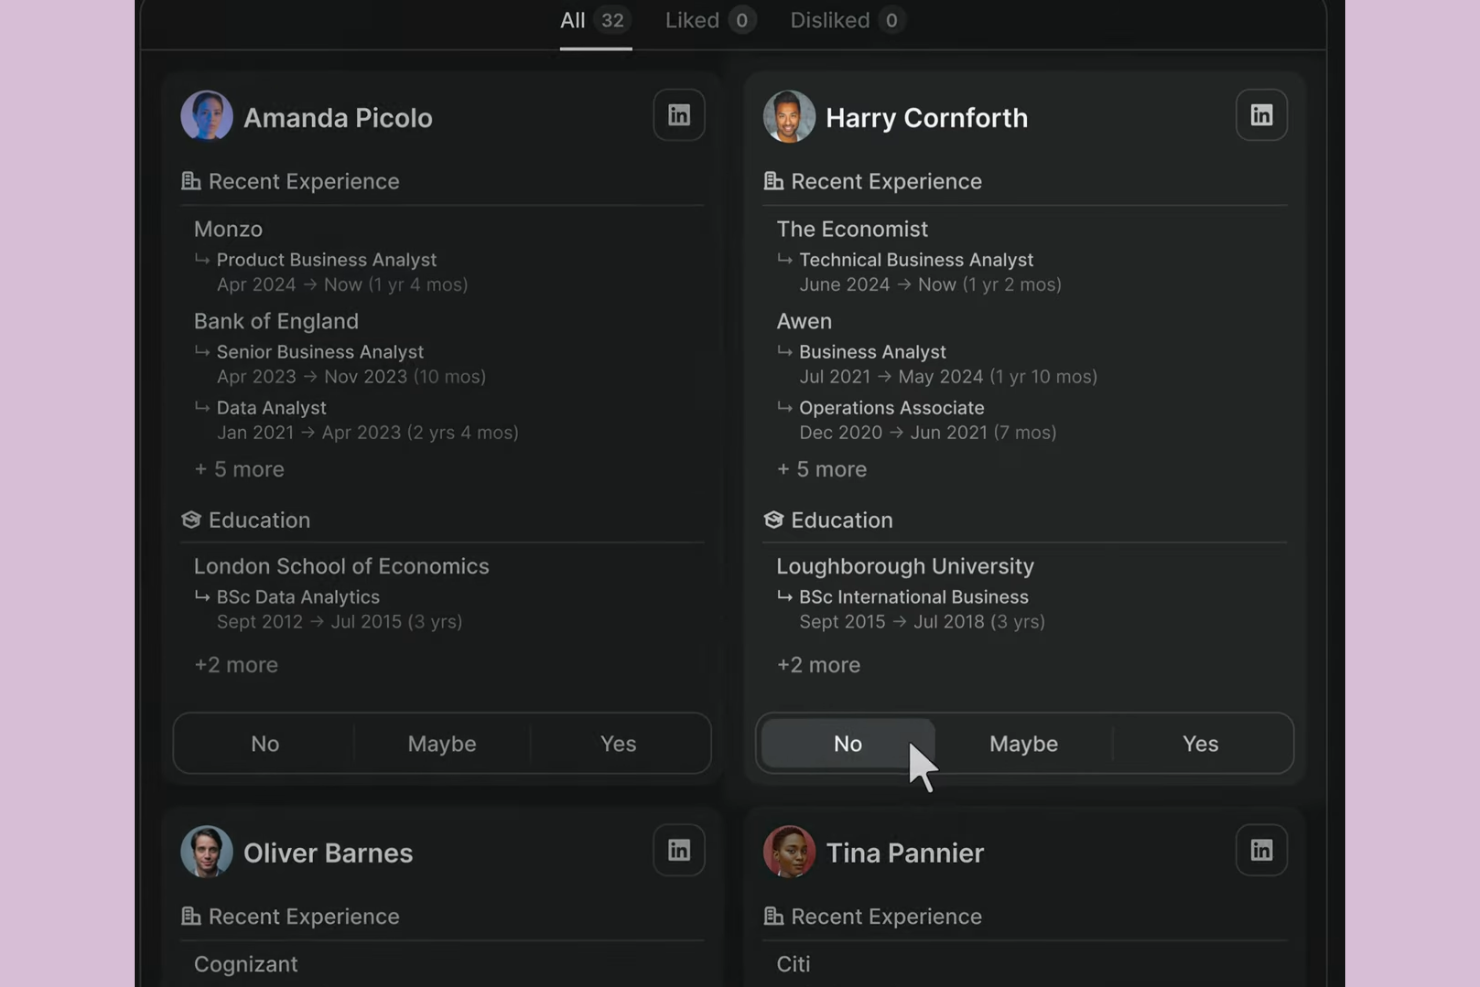Screen dimensions: 1480x987
Task: Click 'Loughborough University' entry
Action: pyautogui.click(x=905, y=566)
